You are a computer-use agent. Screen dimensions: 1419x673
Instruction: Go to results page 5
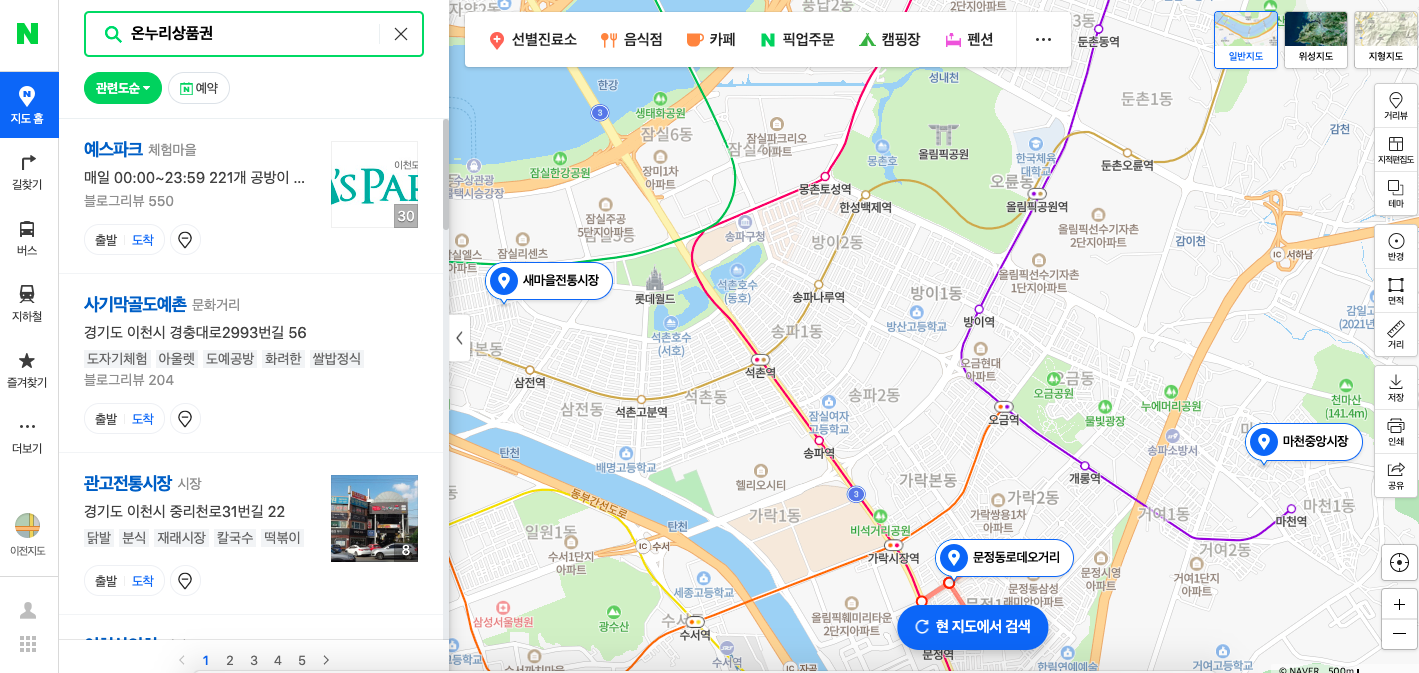pos(302,660)
